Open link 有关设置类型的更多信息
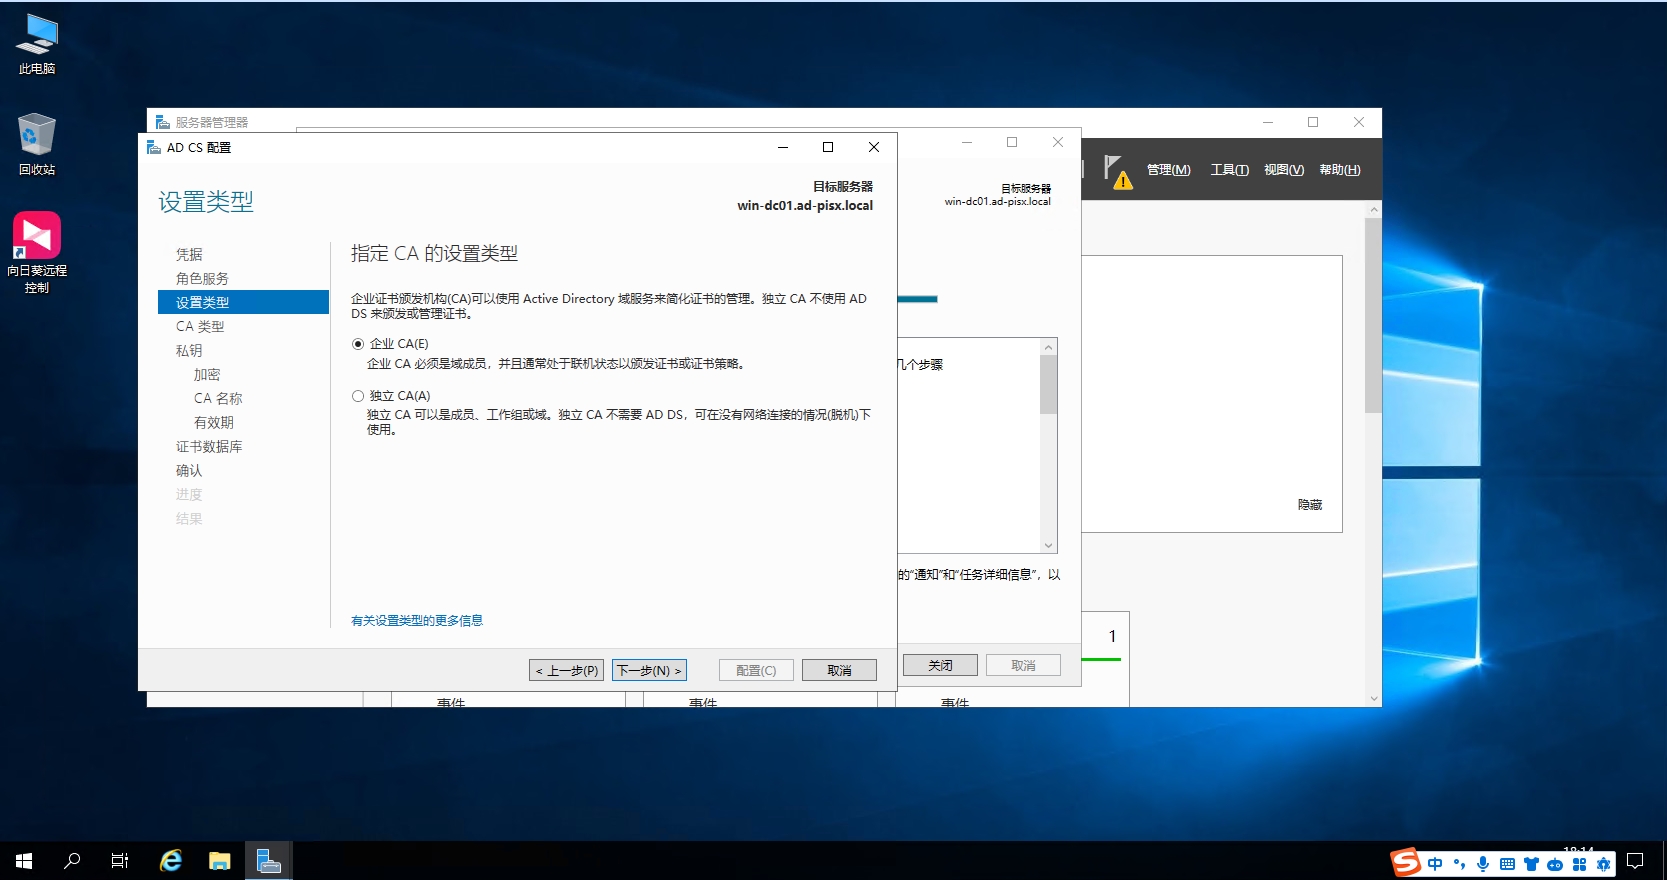 [x=417, y=621]
